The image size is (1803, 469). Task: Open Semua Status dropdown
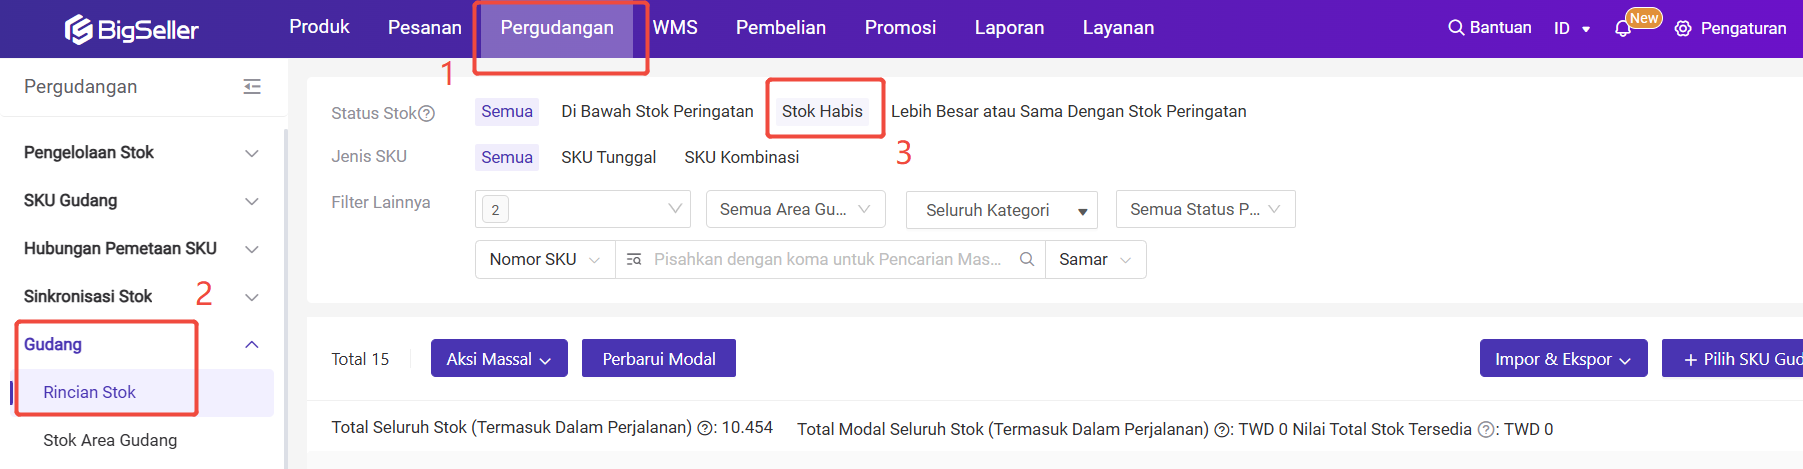(x=1205, y=209)
